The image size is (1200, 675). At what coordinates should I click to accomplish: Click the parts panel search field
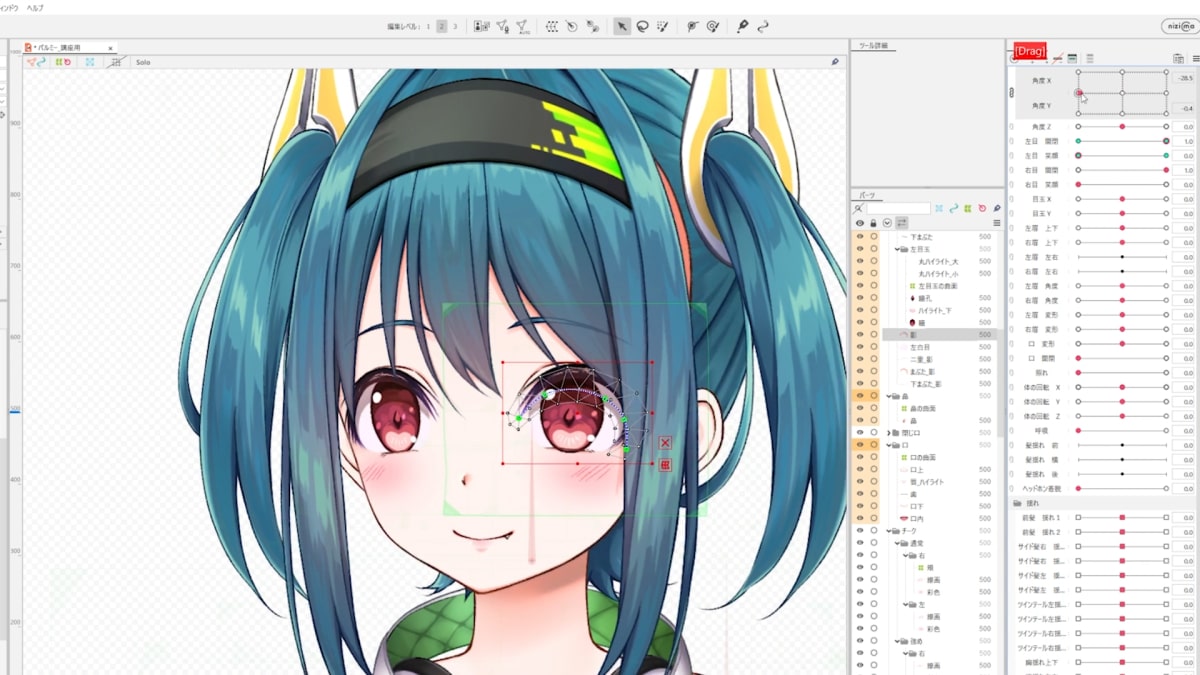898,208
